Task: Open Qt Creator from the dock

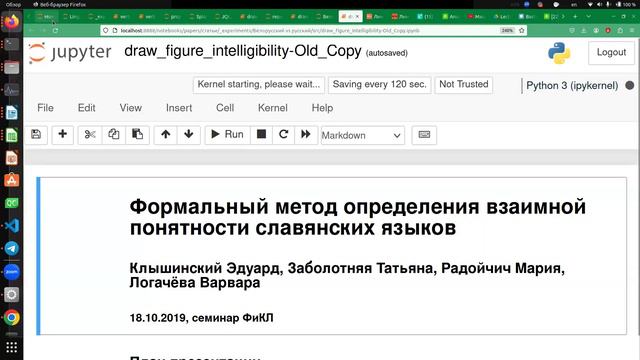Action: tap(11, 203)
